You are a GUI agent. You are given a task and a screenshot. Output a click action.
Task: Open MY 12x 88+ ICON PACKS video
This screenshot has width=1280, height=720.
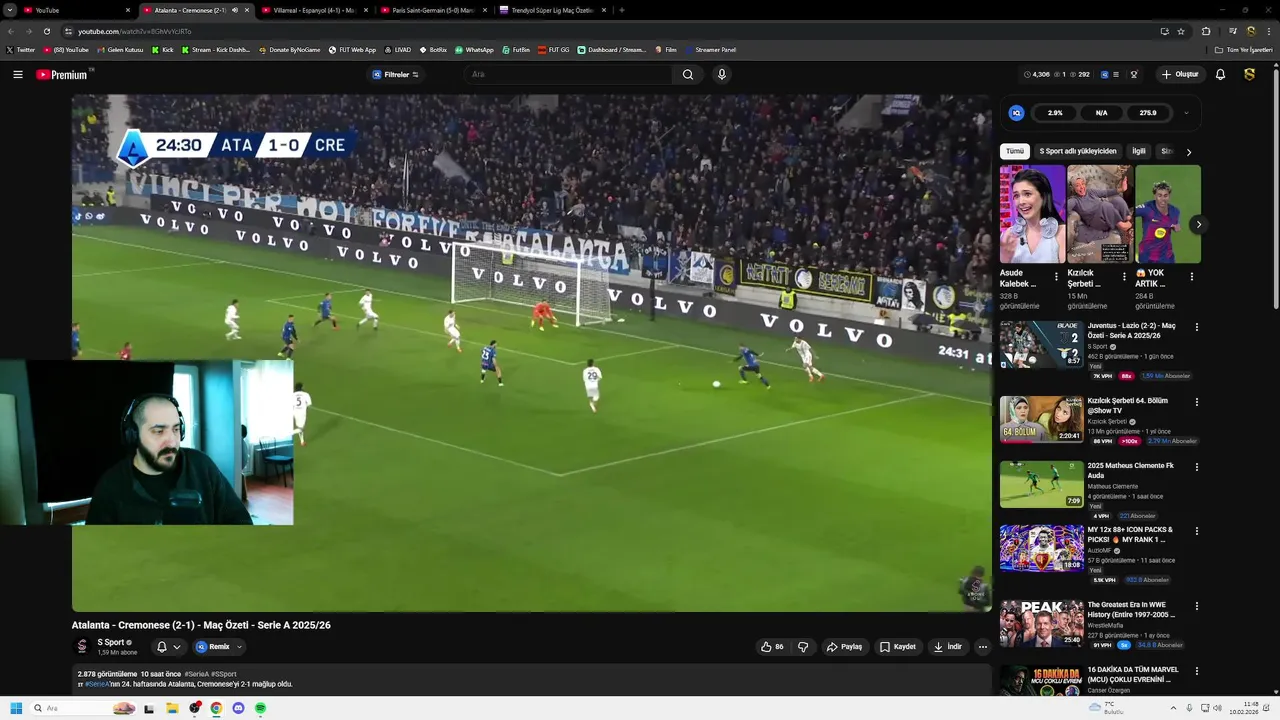click(x=1041, y=548)
